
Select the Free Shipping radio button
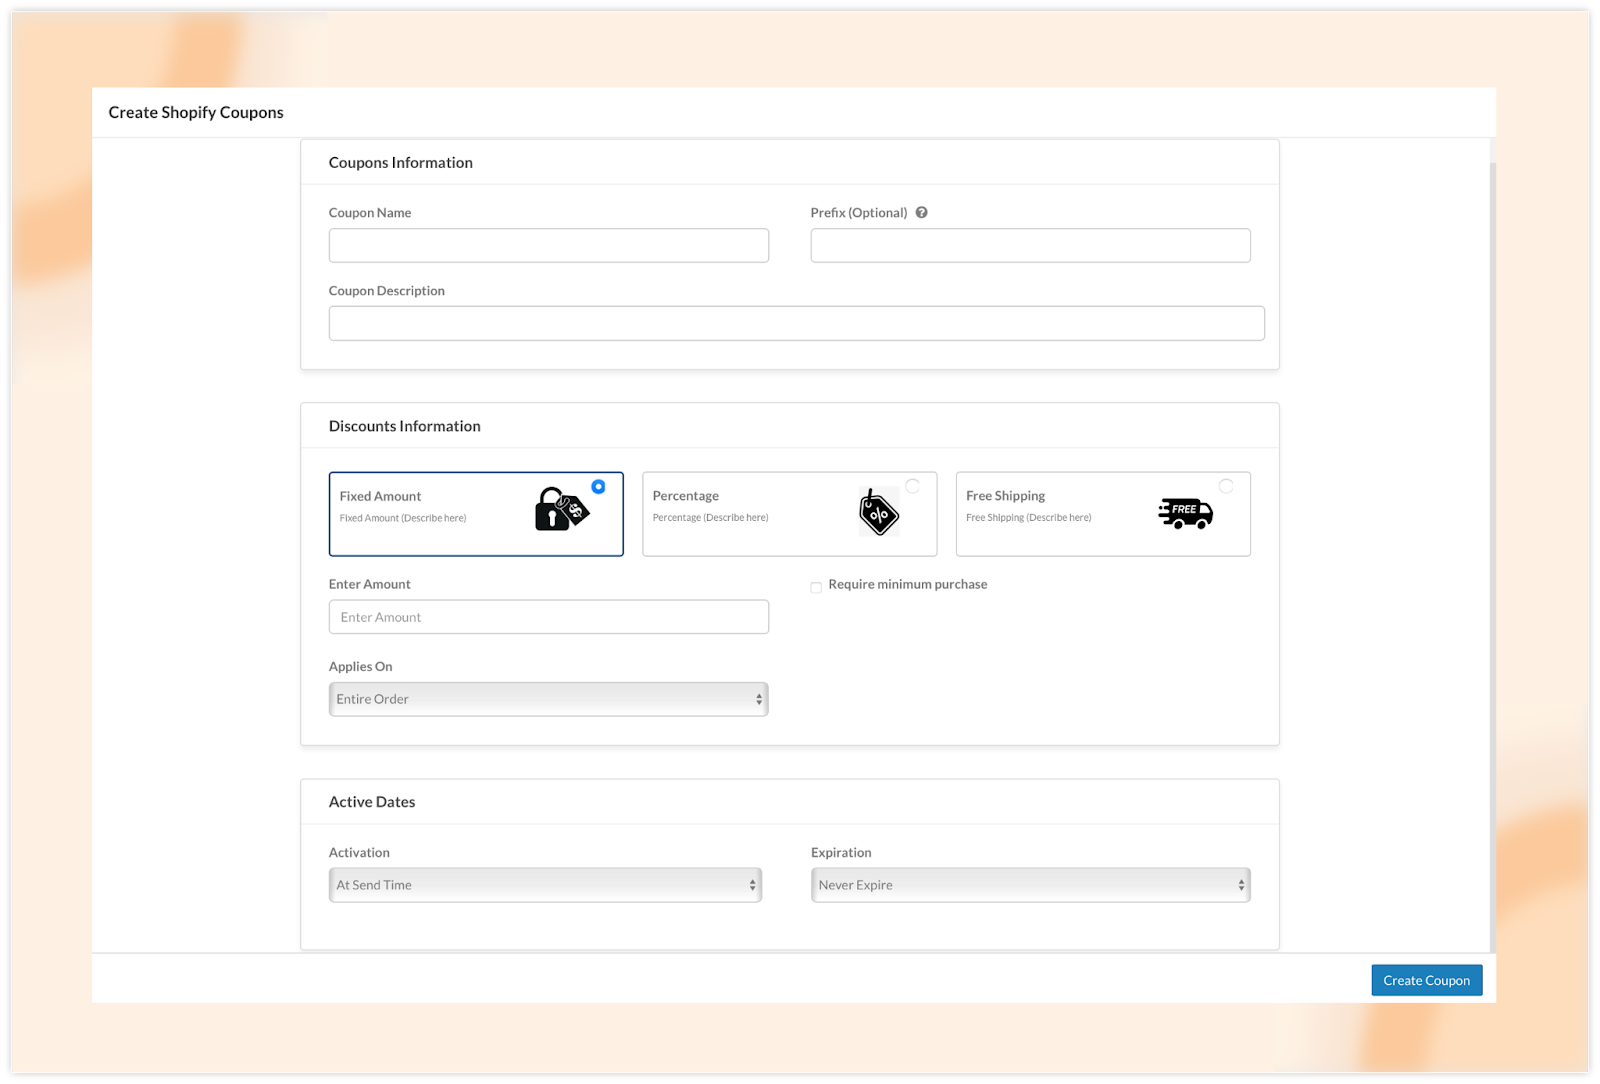[1226, 486]
